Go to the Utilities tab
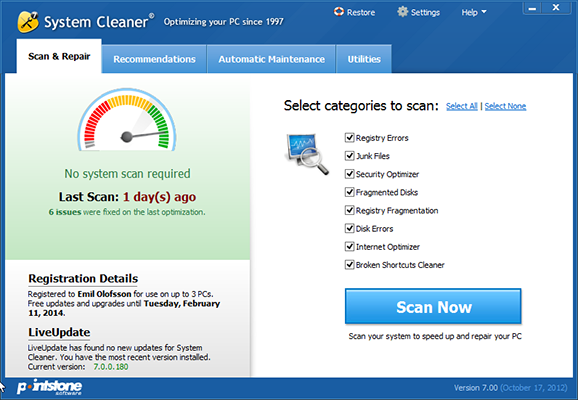The width and height of the screenshot is (578, 400). pyautogui.click(x=364, y=59)
